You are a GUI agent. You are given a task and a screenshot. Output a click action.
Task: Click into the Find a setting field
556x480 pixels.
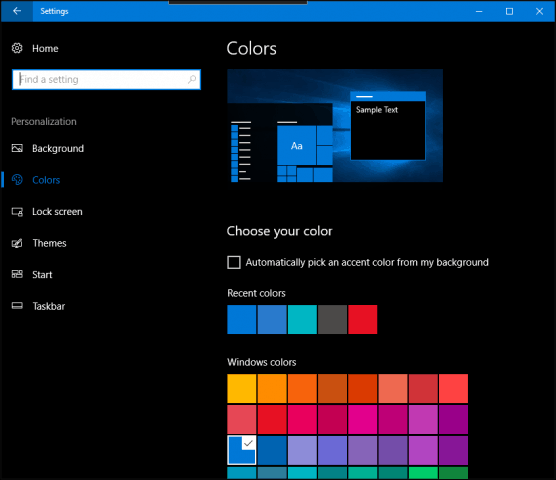[x=106, y=79]
